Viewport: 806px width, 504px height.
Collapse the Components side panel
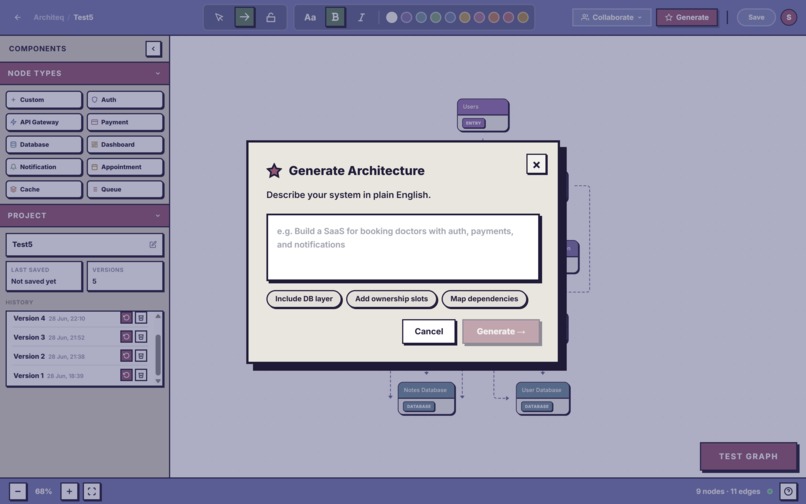click(153, 49)
